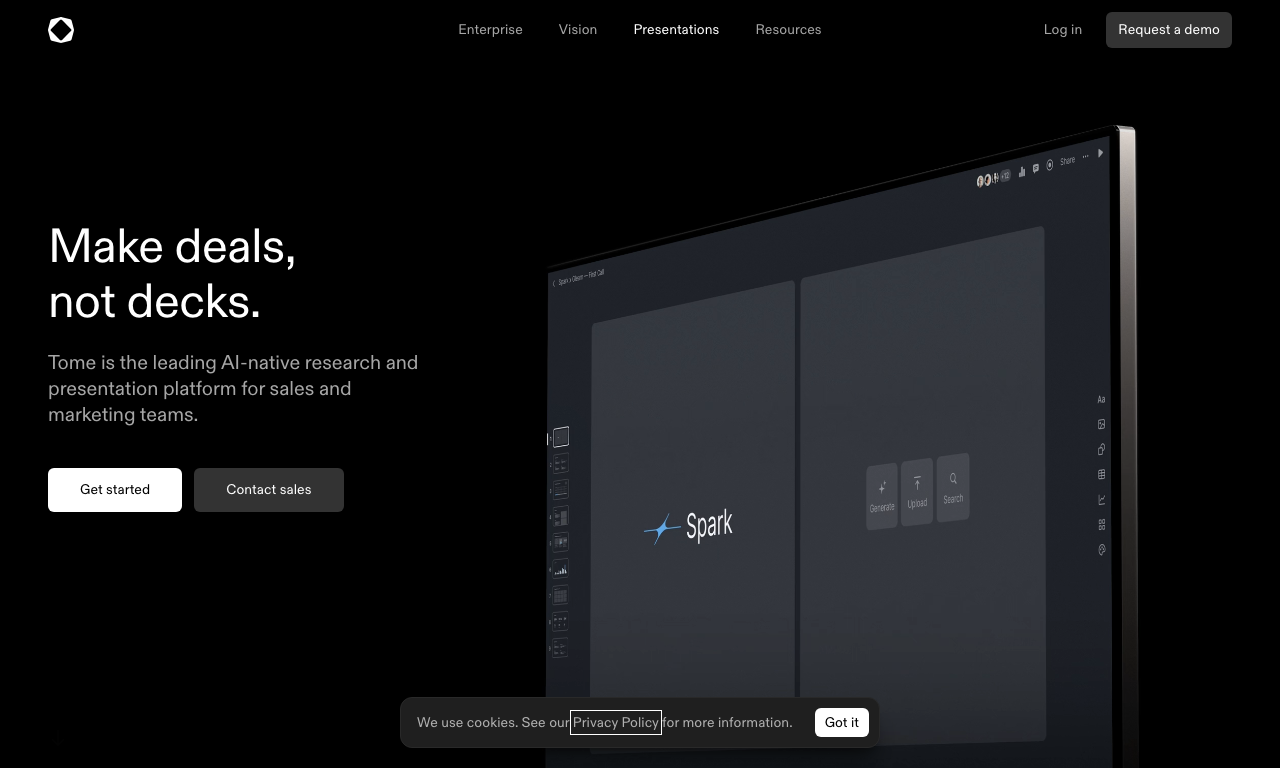Select the bar chart slide thumbnail
The image size is (1280, 768).
(x=561, y=568)
